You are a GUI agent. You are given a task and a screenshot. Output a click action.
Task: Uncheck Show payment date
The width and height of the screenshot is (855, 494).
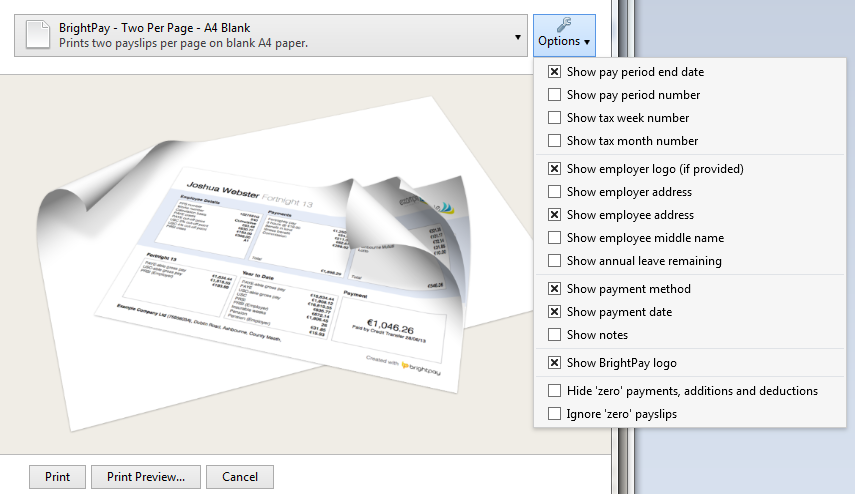point(554,312)
